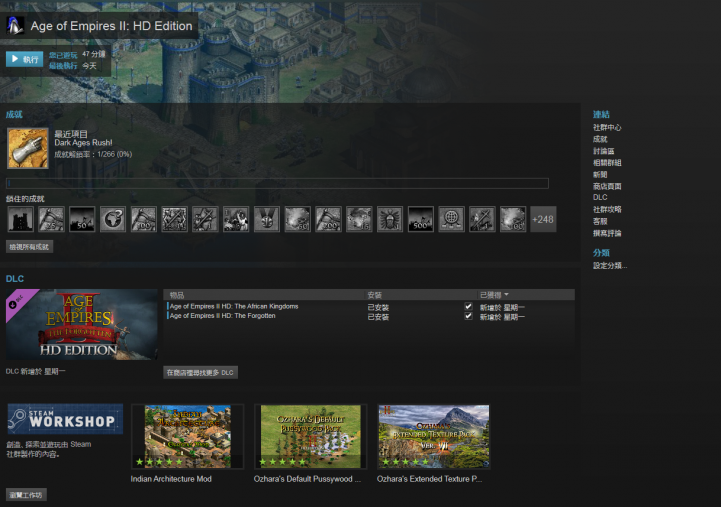This screenshot has height=507, width=721.
Task: Open the 社群中心 community hub link
Action: click(607, 127)
